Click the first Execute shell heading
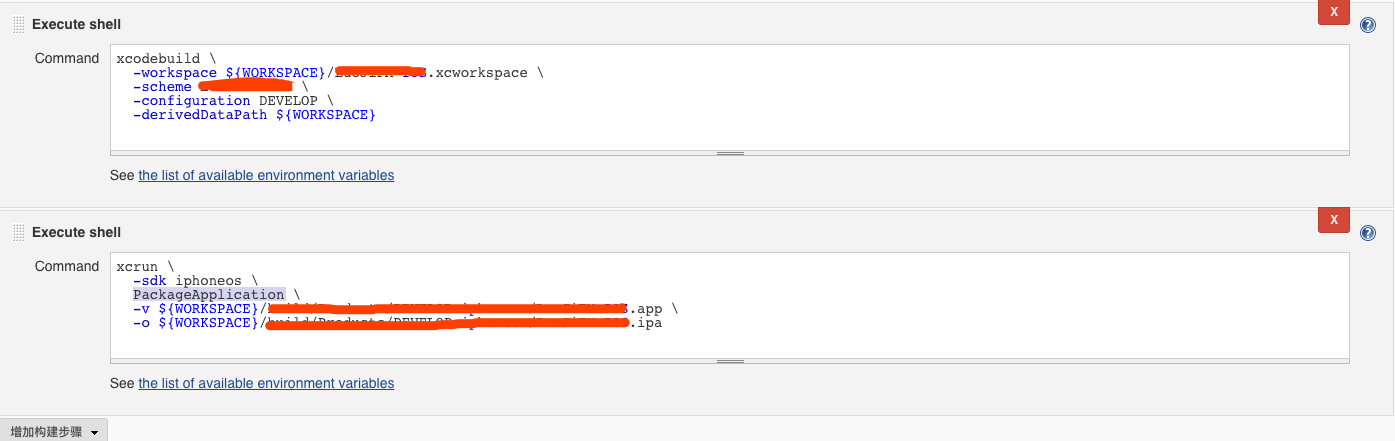The height and width of the screenshot is (441, 1395). point(76,24)
